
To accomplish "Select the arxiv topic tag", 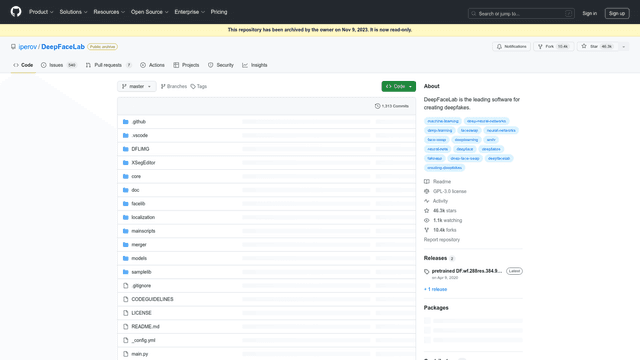I will click(x=491, y=140).
